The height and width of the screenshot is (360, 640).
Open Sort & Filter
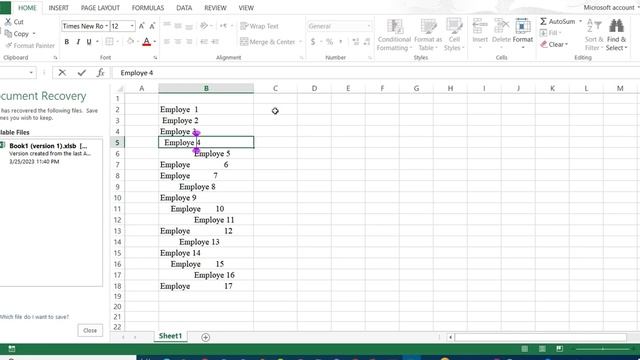pyautogui.click(x=594, y=35)
